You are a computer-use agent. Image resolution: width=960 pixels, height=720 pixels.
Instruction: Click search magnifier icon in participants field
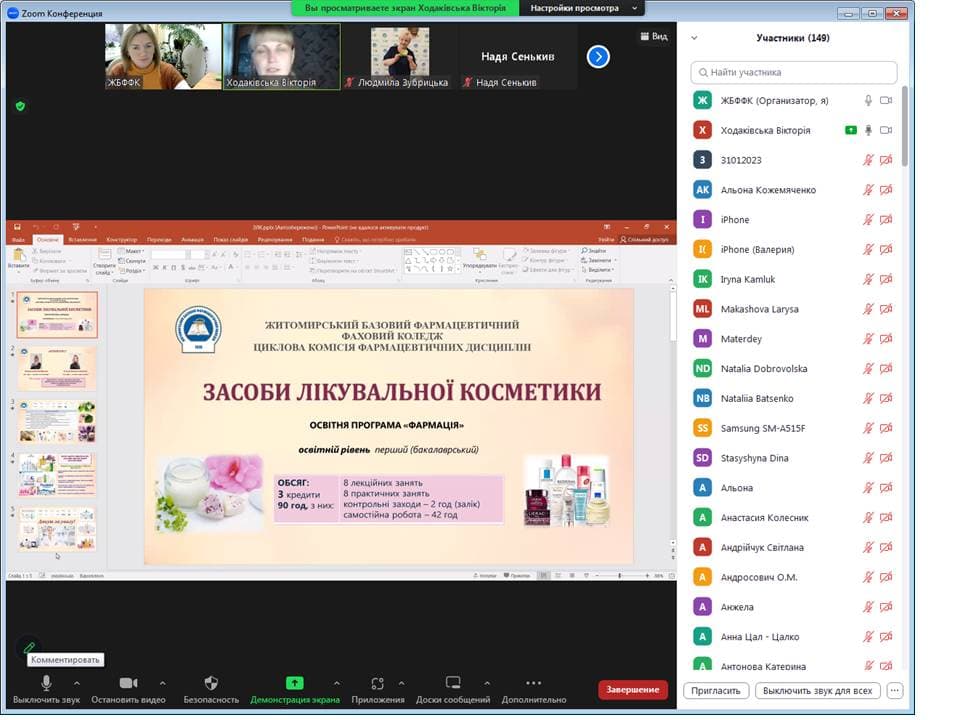click(703, 72)
